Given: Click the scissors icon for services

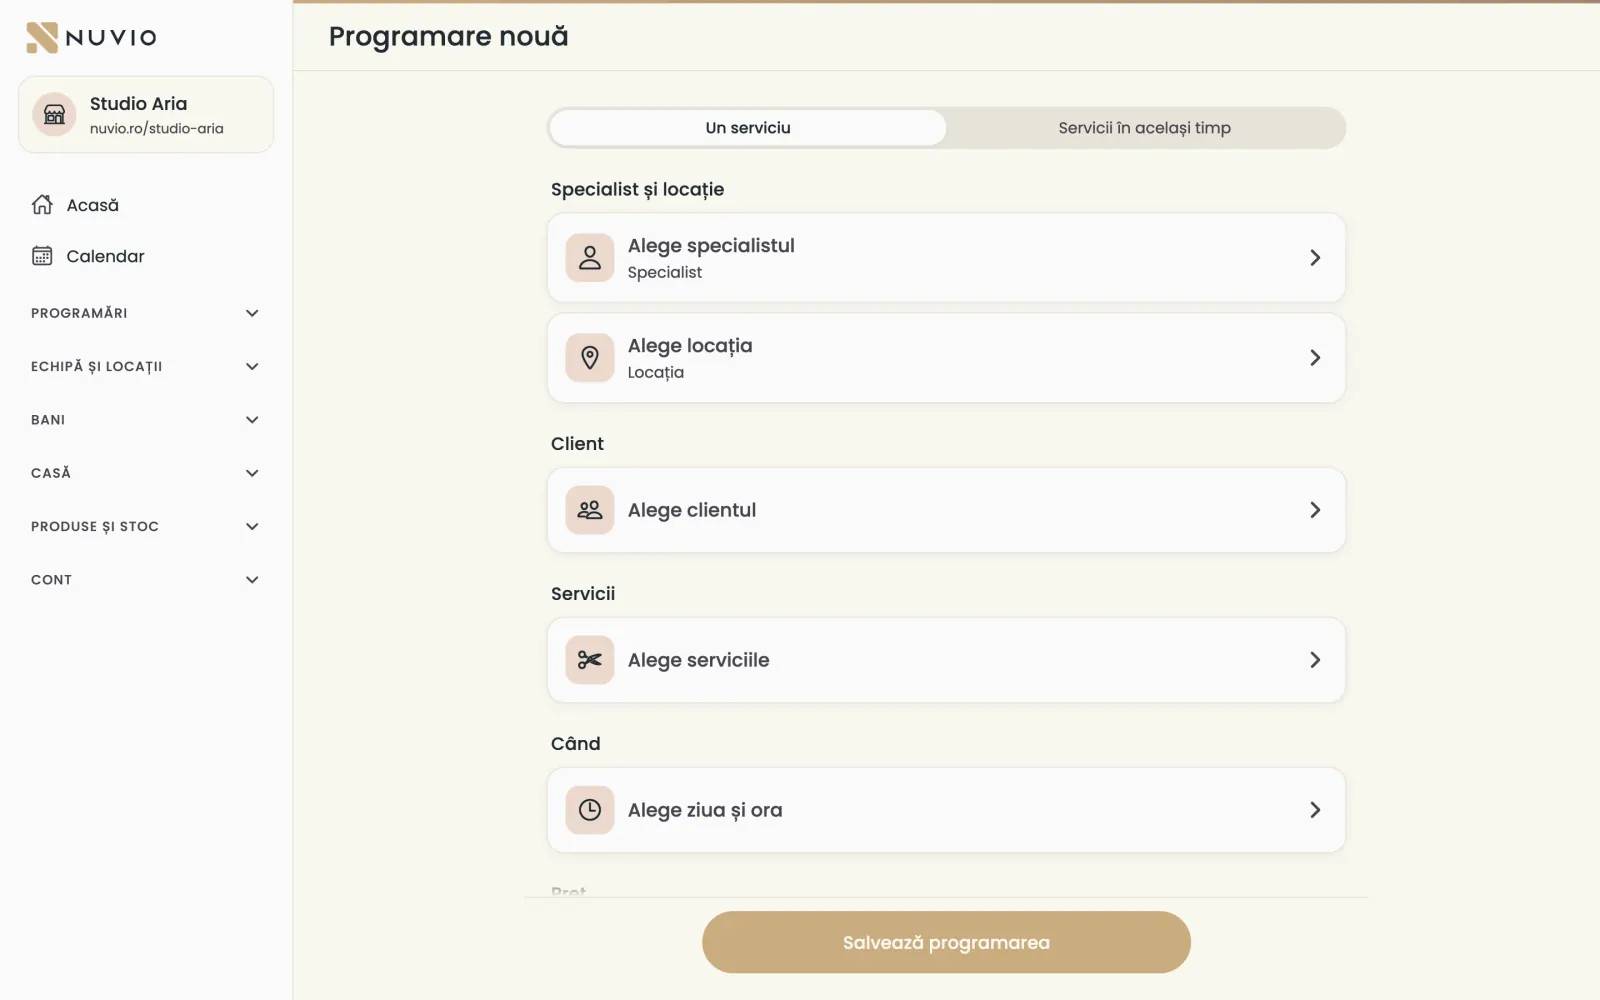Looking at the screenshot, I should click(590, 660).
